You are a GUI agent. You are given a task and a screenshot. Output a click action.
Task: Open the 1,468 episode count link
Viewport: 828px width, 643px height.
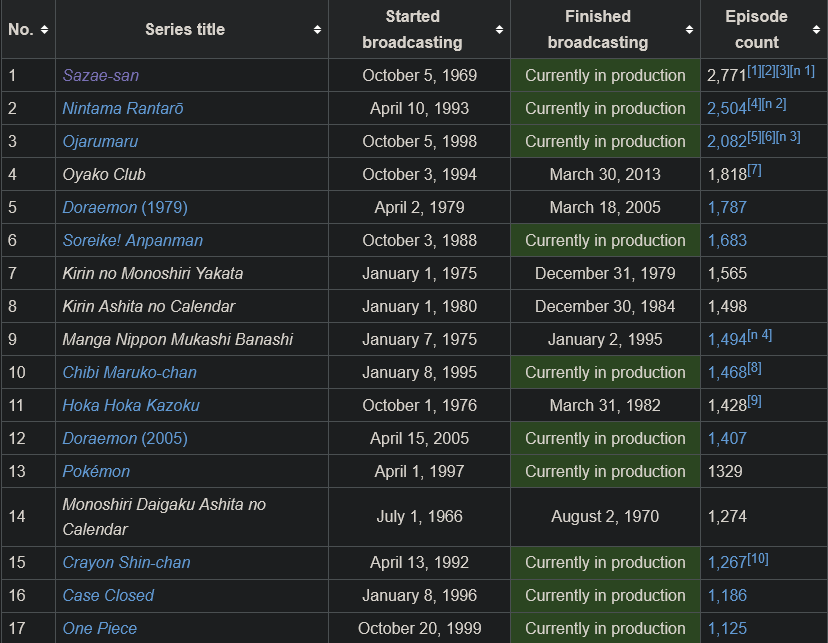[x=727, y=373]
